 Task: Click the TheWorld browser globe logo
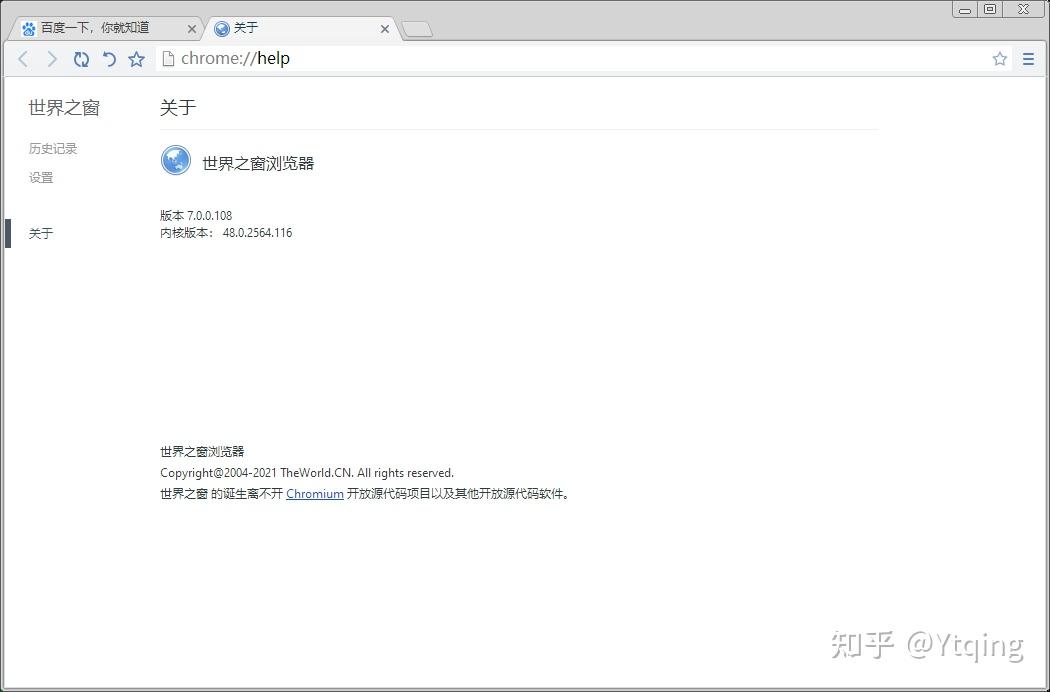point(175,161)
